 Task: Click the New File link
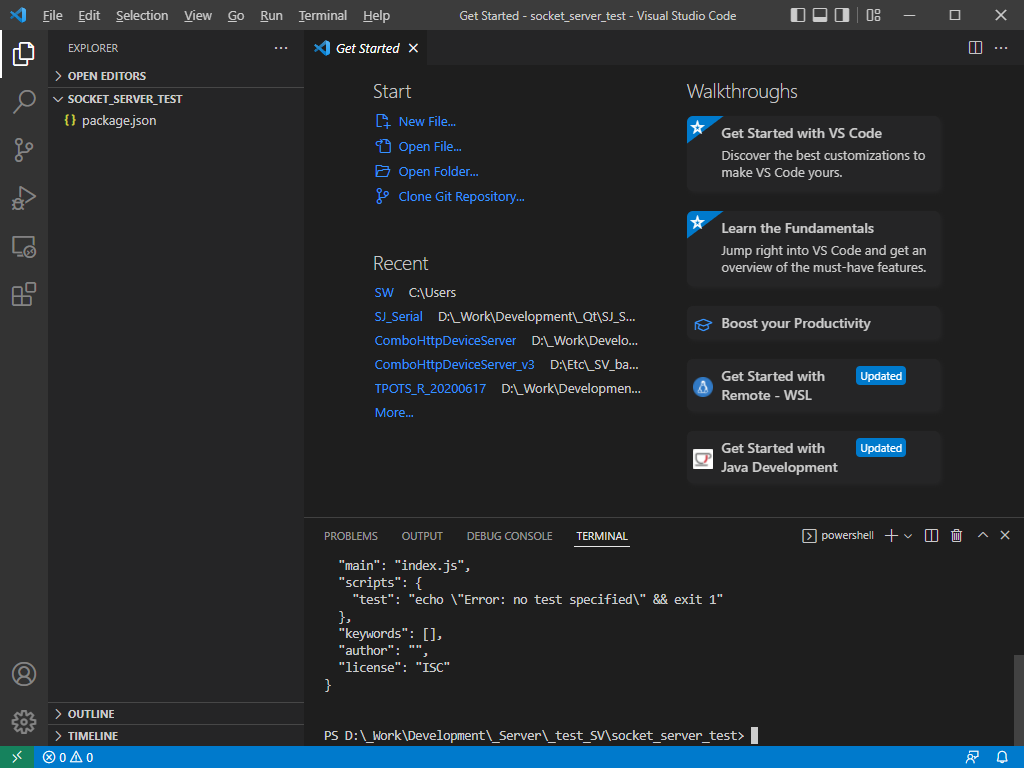pyautogui.click(x=416, y=121)
